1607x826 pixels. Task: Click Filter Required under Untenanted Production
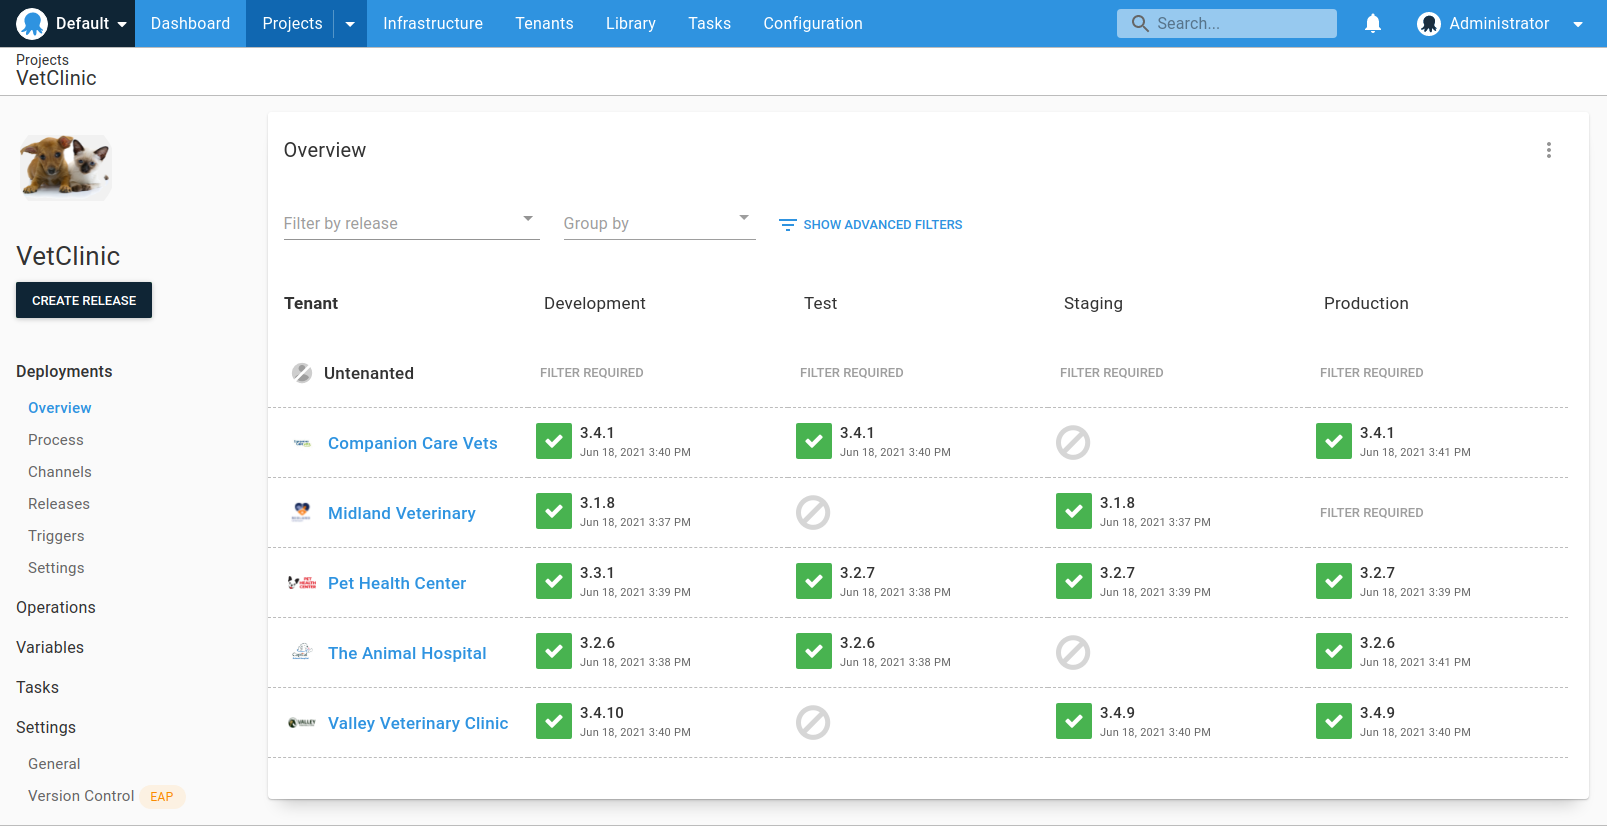click(x=1371, y=373)
